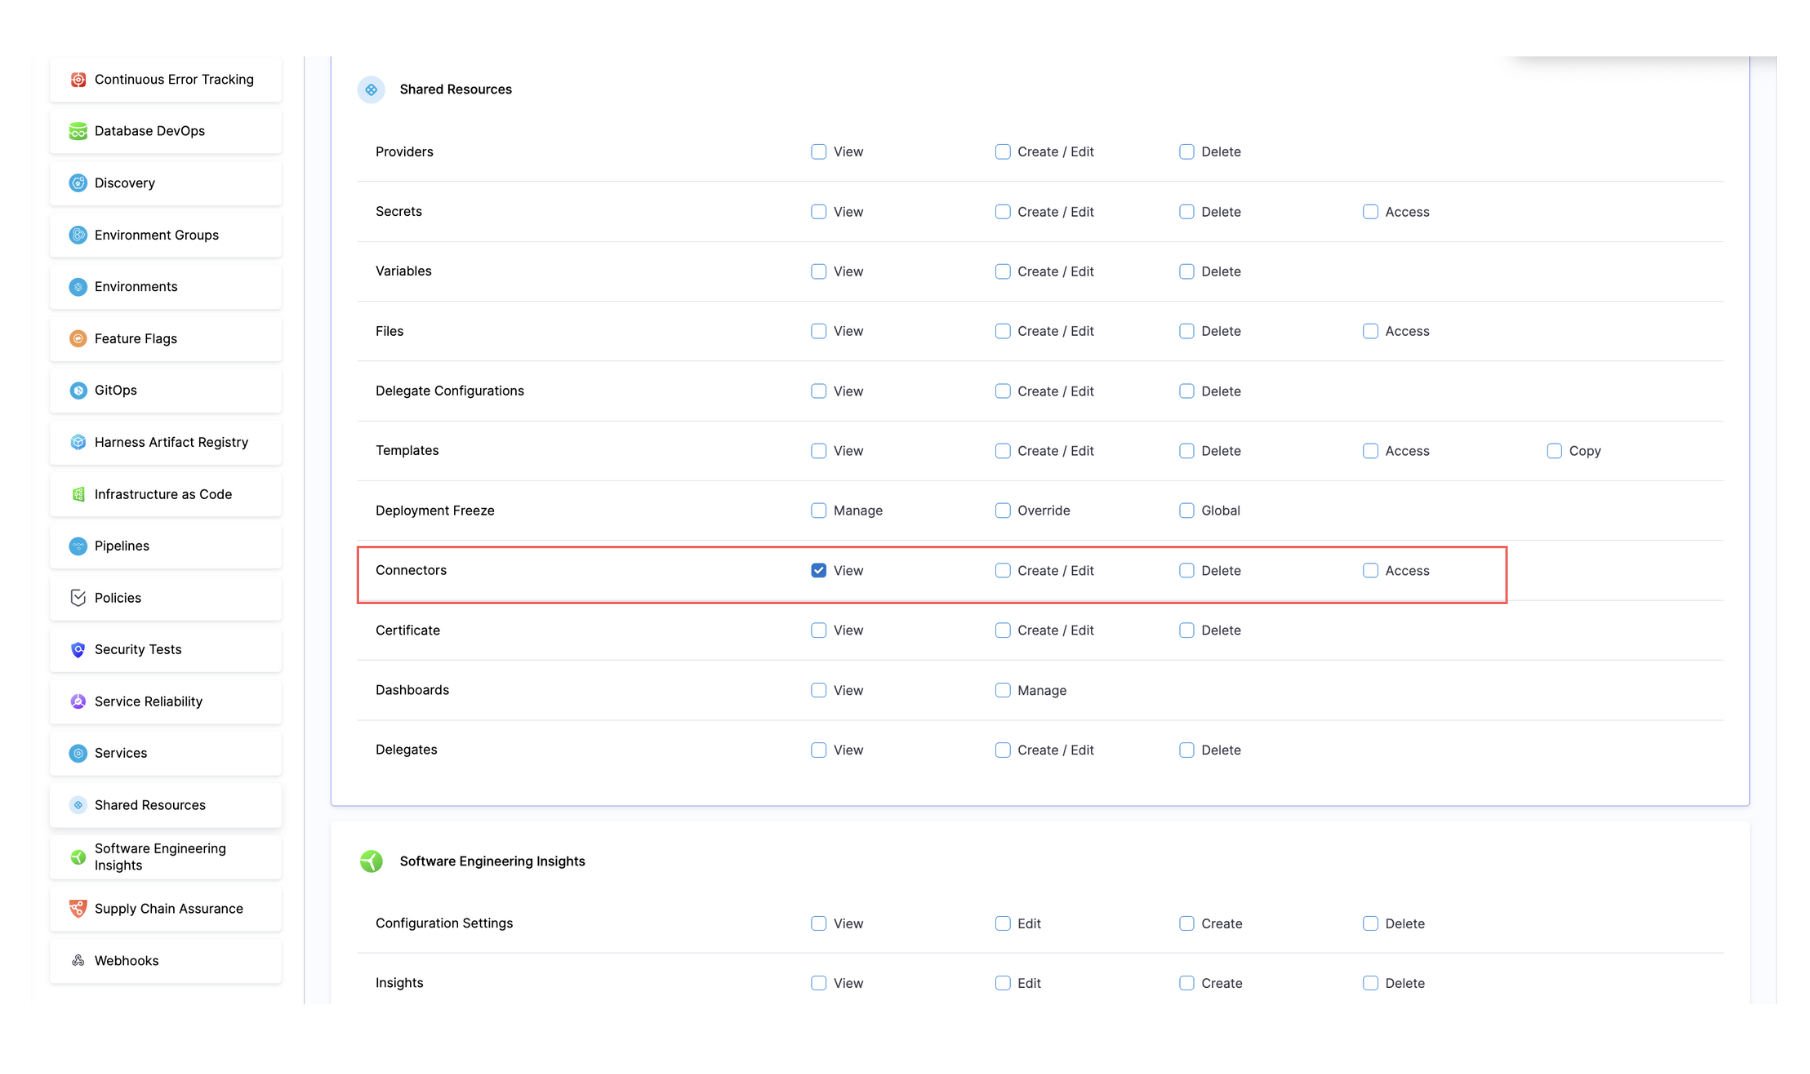Viewport: 1810px width, 1074px height.
Task: Uncheck the Connectors View checkbox
Action: point(819,571)
